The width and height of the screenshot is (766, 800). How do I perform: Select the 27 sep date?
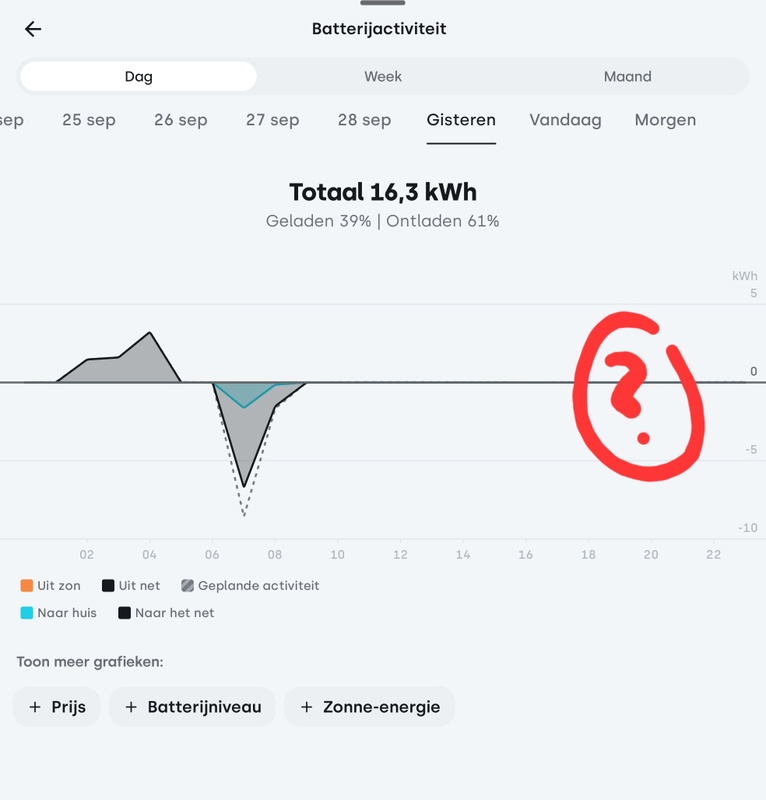[x=273, y=120]
